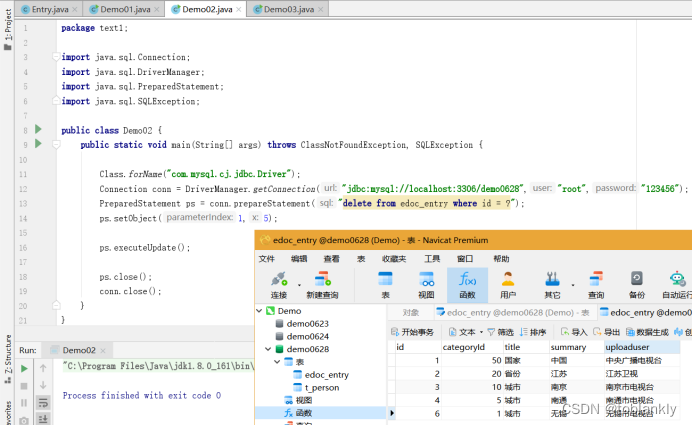Click the 数据生成 data generation button

647,332
